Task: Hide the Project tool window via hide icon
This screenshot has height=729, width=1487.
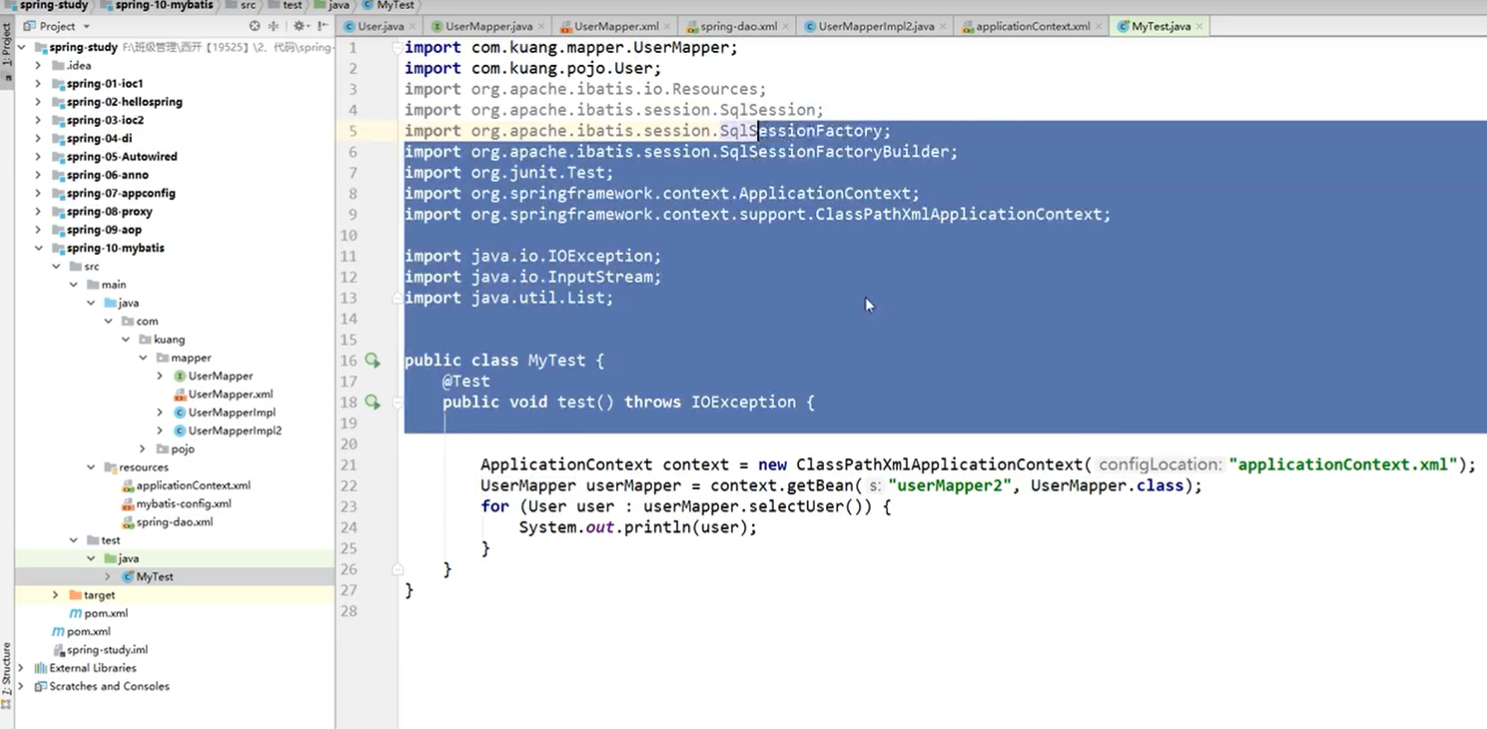Action: point(321,26)
